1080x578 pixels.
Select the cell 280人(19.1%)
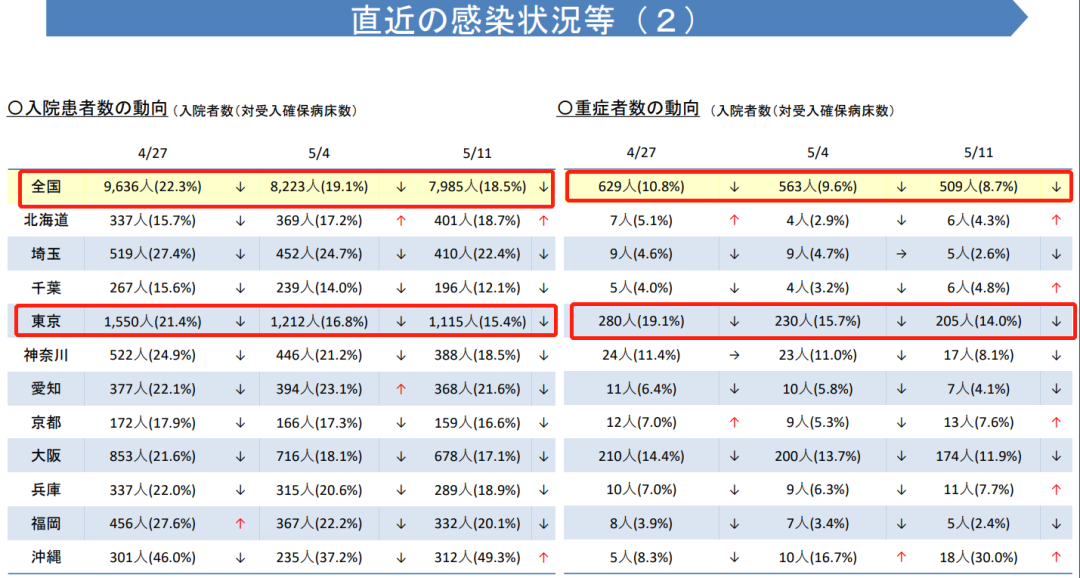click(x=641, y=321)
